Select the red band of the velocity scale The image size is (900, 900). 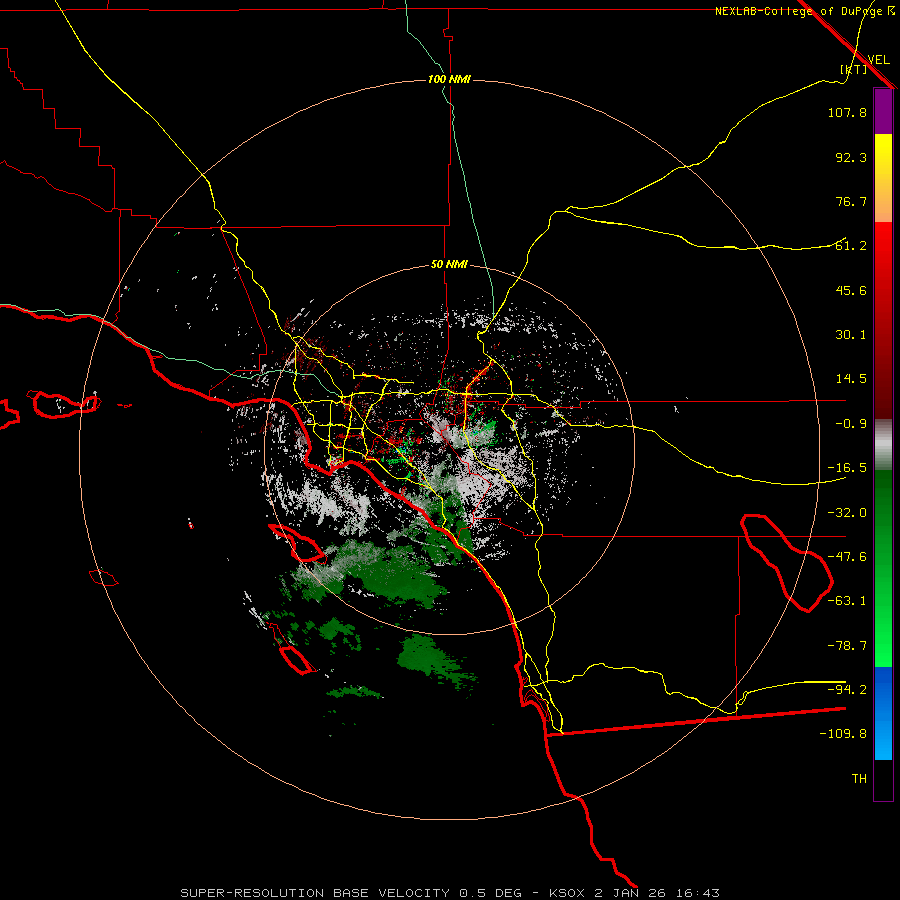click(x=883, y=320)
